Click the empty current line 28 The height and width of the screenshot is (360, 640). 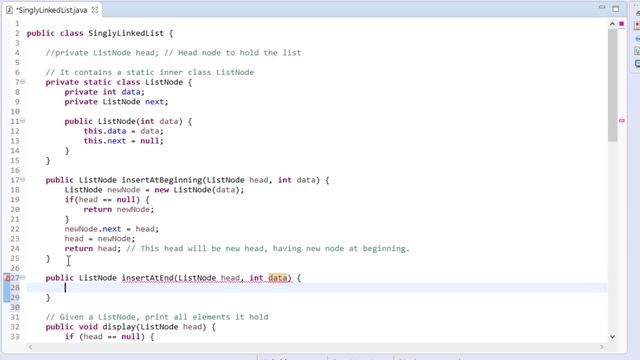pos(317,288)
